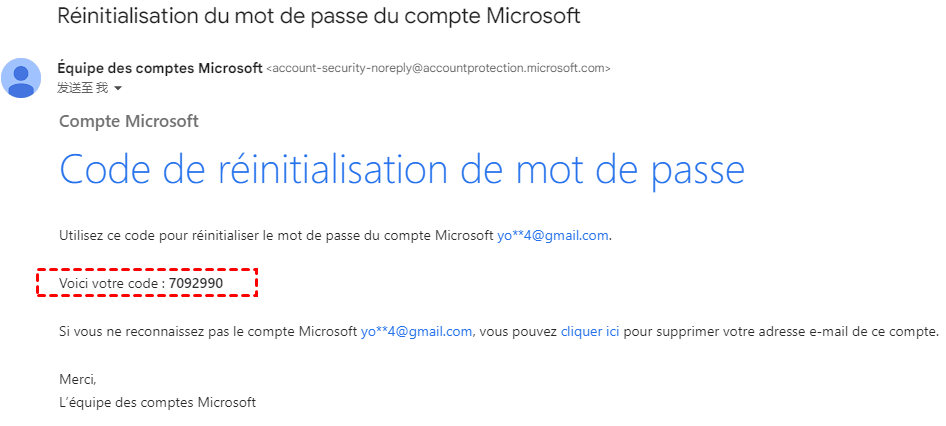The width and height of the screenshot is (946, 426).
Task: Click 'Utilisez ce code pour réinitialiser' sentence text
Action: click(160, 236)
